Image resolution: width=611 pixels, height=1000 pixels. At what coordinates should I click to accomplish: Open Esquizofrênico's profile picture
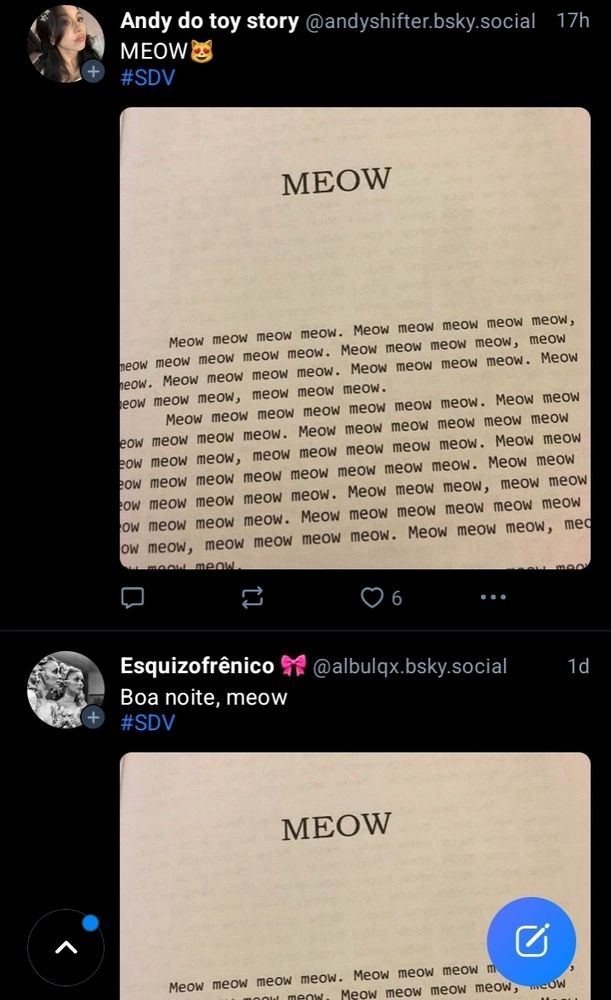[x=66, y=689]
